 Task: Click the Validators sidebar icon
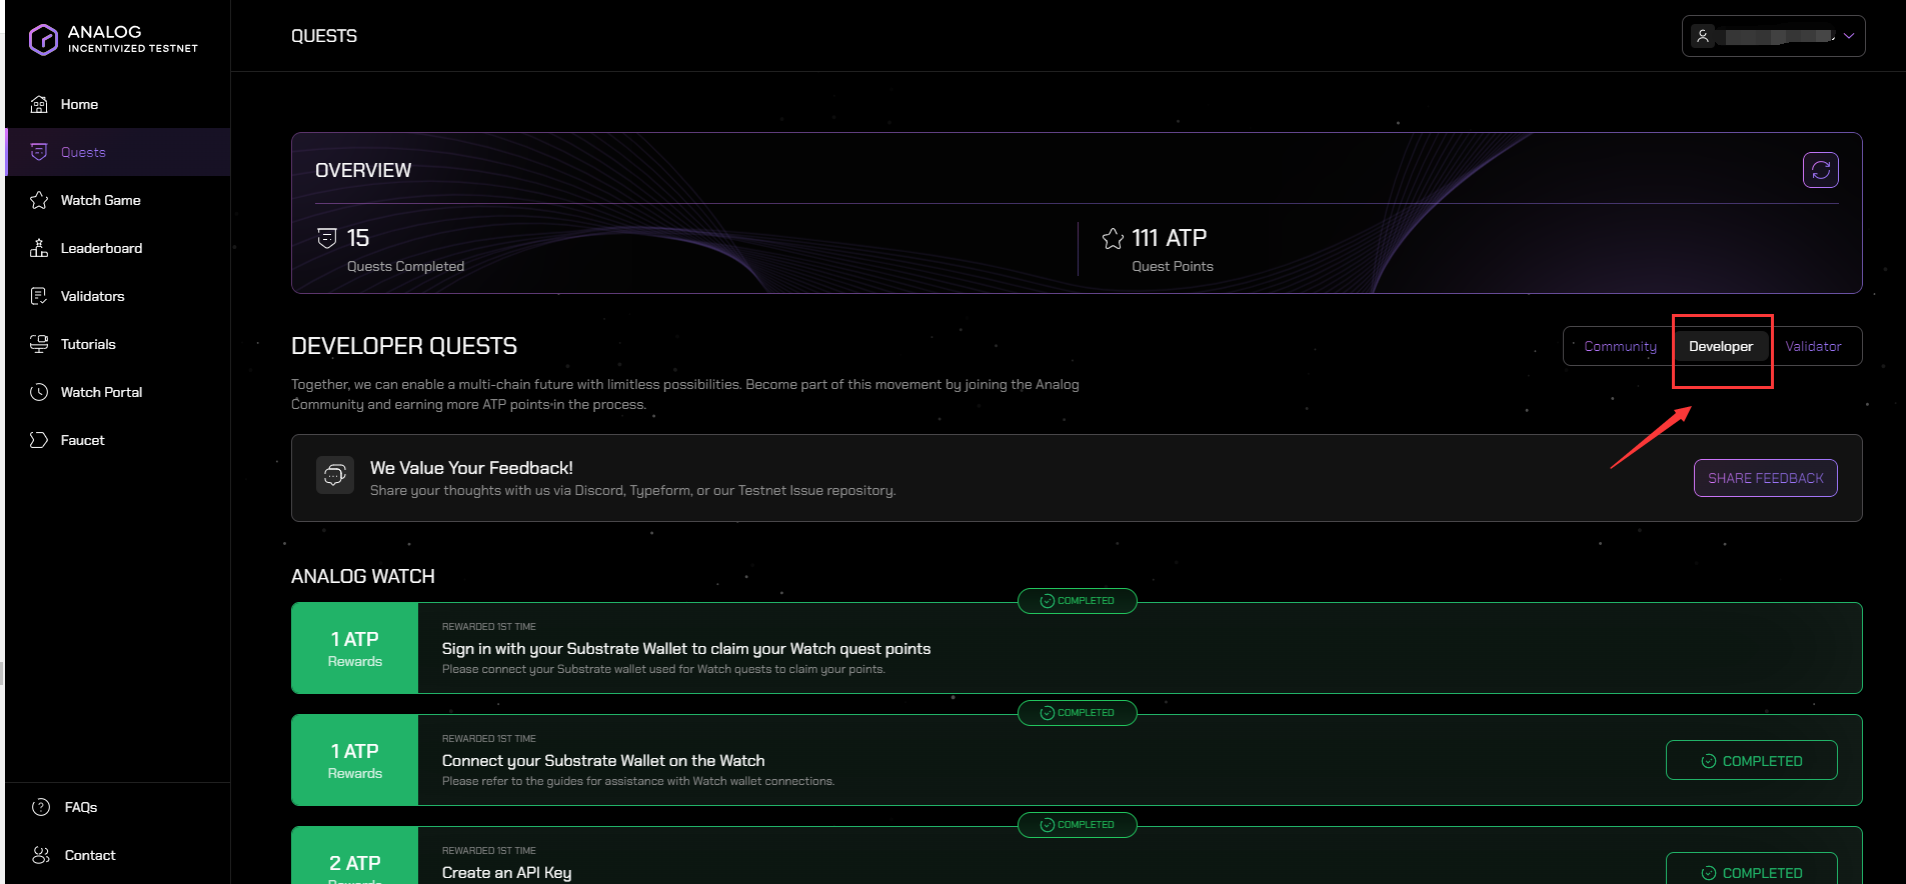pos(39,296)
